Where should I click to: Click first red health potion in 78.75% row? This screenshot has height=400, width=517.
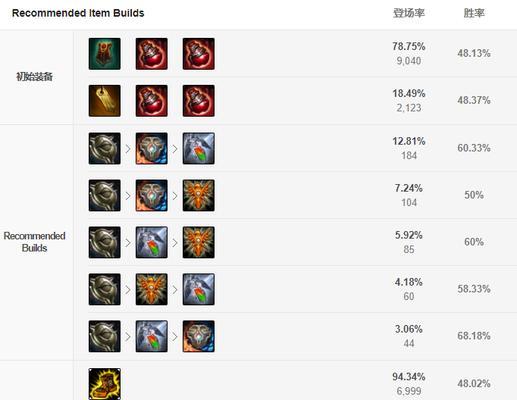pyautogui.click(x=152, y=54)
